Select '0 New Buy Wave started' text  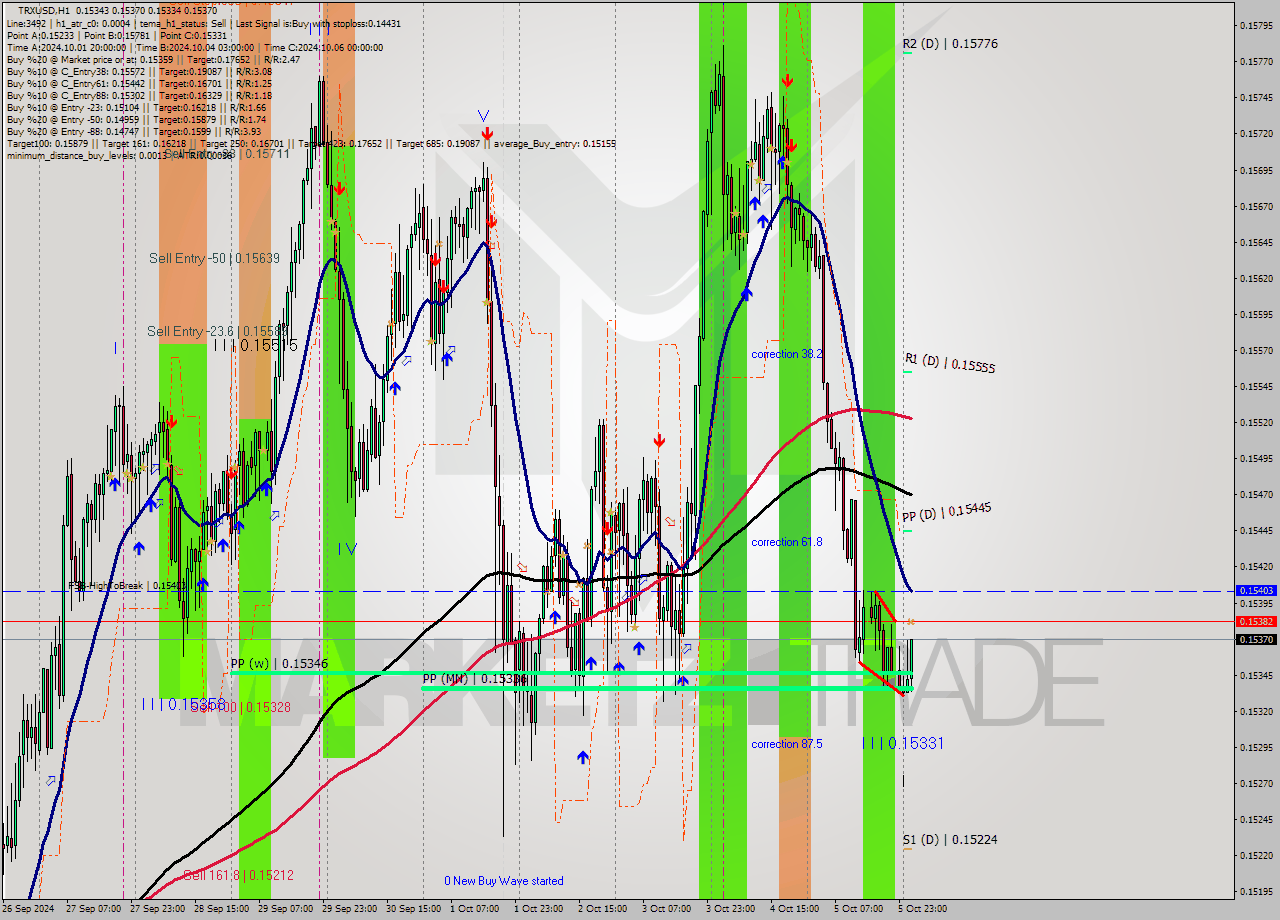point(504,881)
